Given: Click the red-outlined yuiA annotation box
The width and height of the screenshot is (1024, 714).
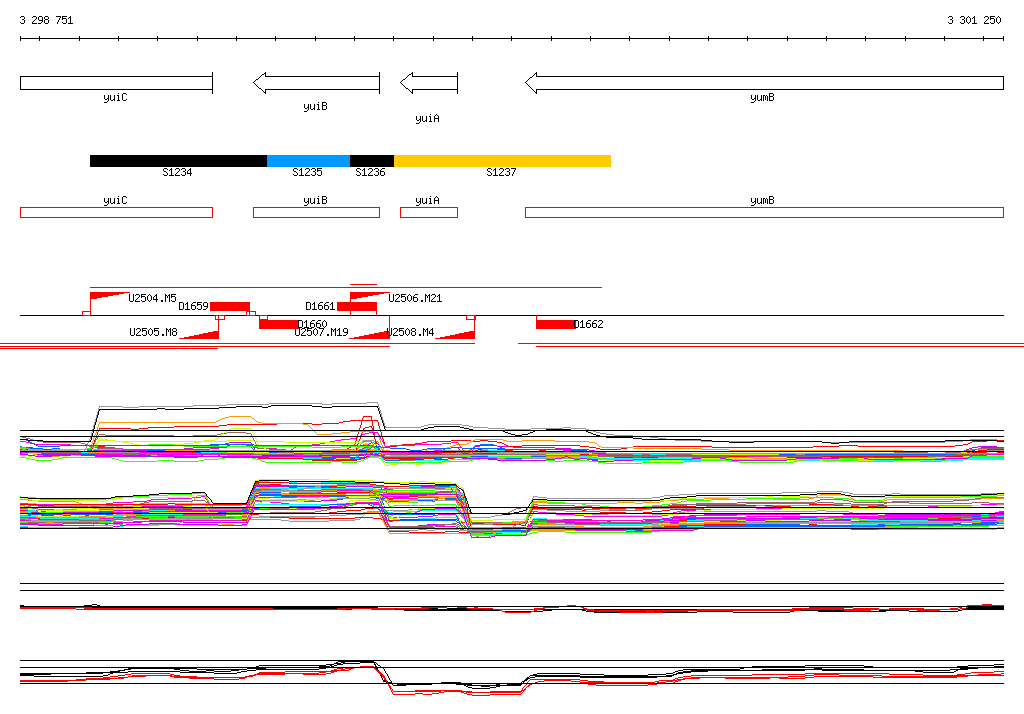Looking at the screenshot, I should 429,212.
